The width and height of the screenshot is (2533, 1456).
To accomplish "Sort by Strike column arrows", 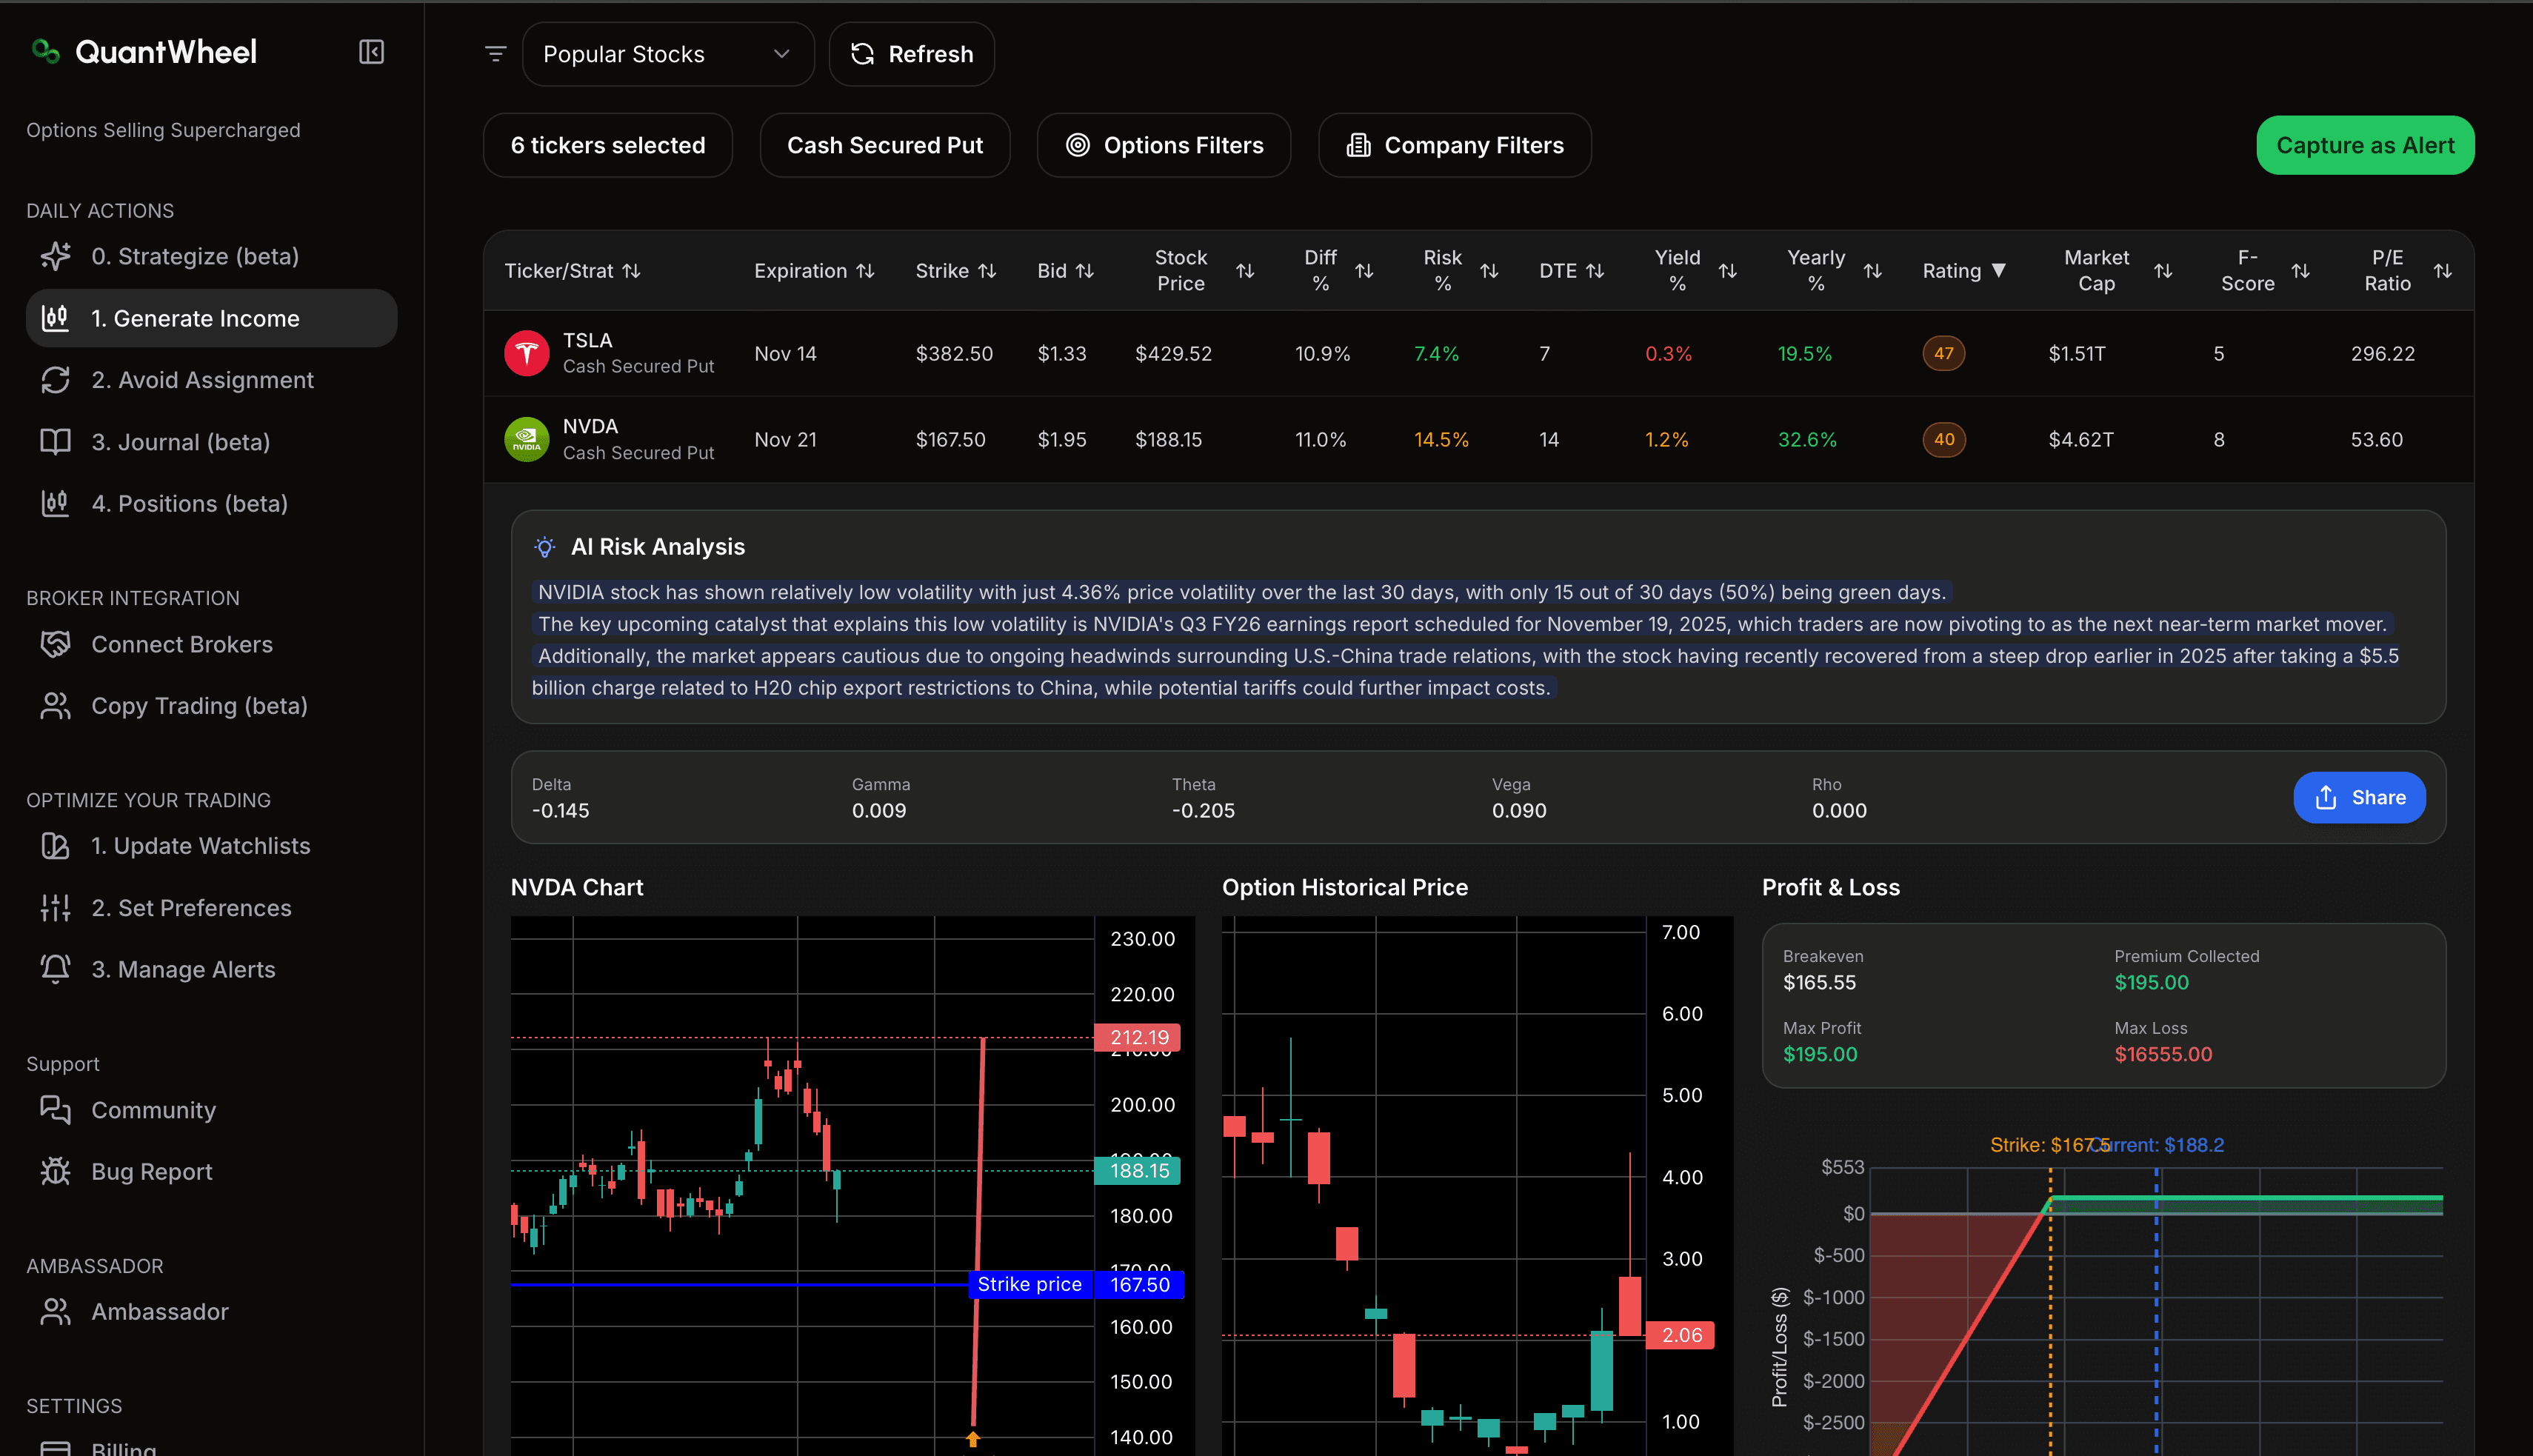I will click(x=987, y=271).
